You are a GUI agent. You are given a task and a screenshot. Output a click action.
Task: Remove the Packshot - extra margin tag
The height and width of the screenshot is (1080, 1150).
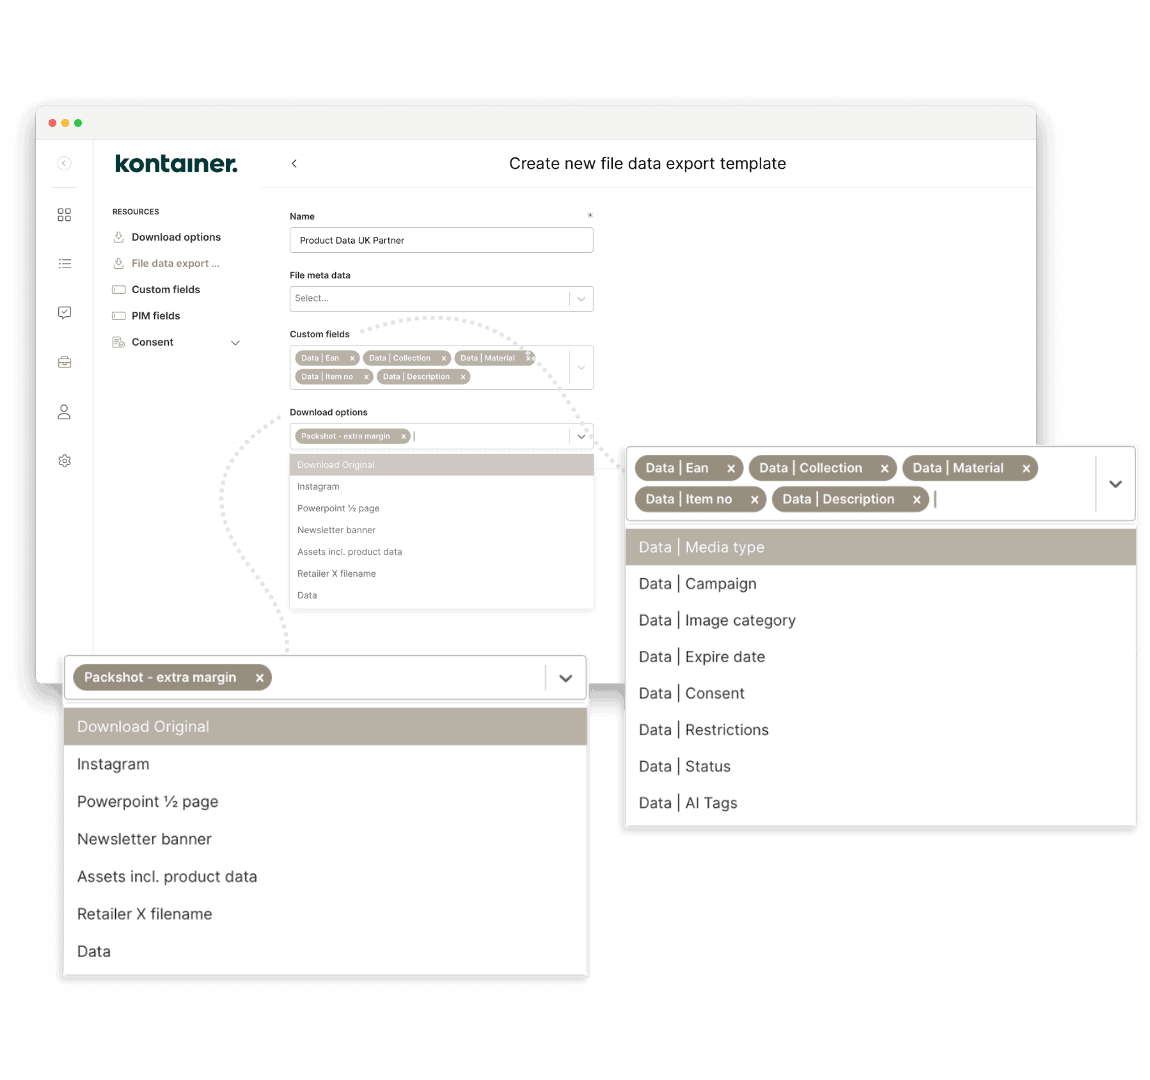click(x=259, y=677)
